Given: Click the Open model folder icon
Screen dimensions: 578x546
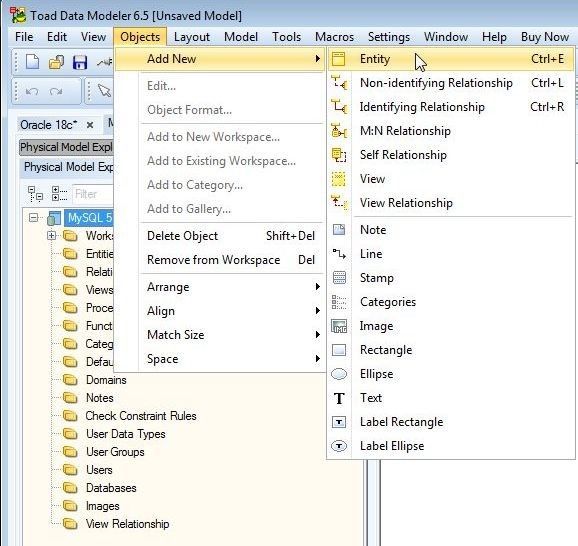Looking at the screenshot, I should point(56,62).
